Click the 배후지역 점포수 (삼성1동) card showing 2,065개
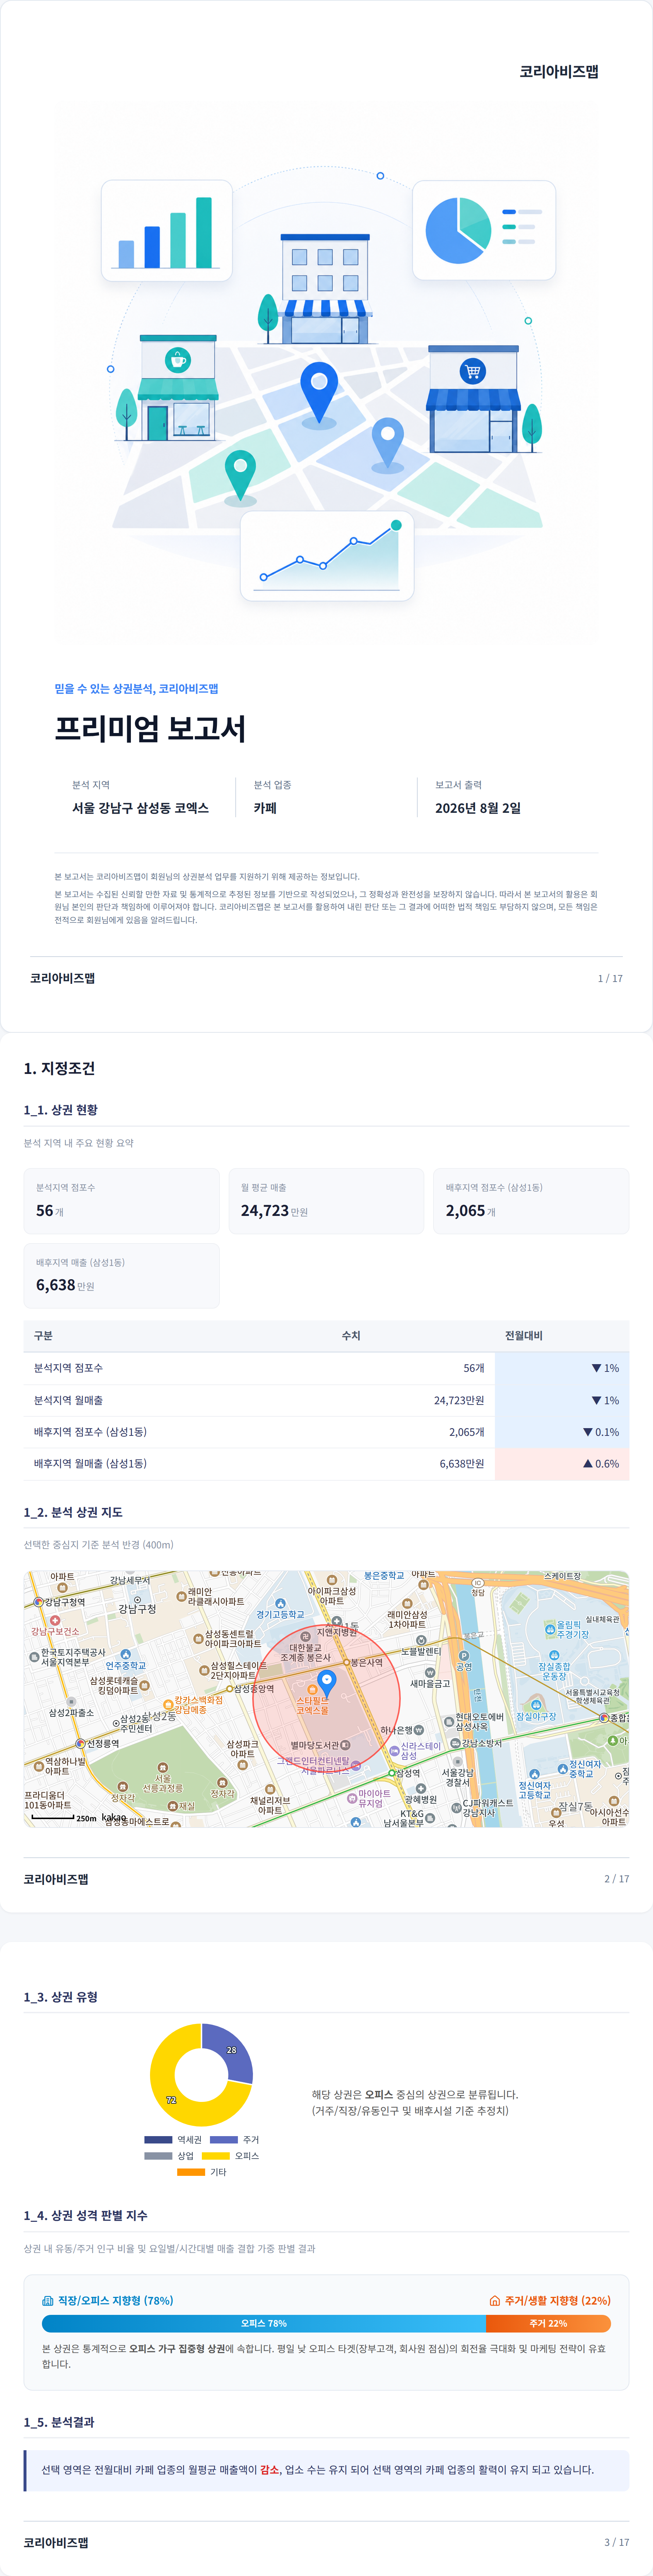The image size is (653, 2576). coord(531,1200)
